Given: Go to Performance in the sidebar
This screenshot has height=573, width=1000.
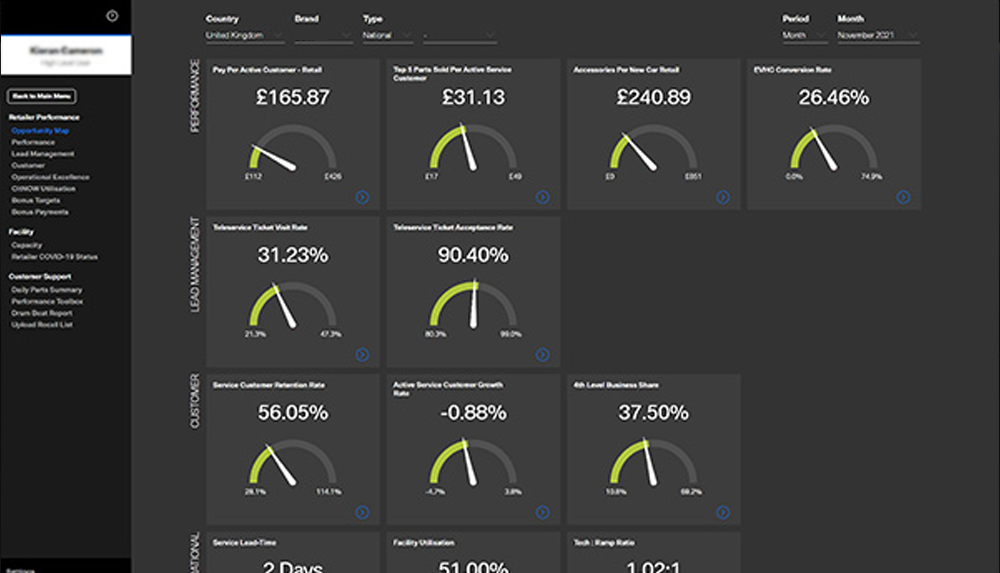Looking at the screenshot, I should click(x=33, y=142).
